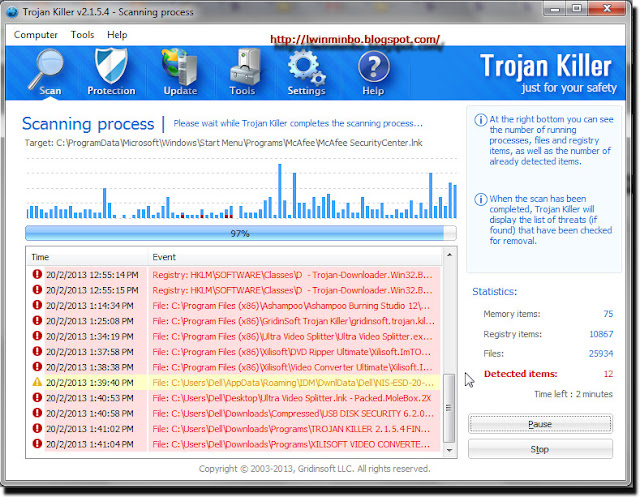Image resolution: width=640 pixels, height=497 pixels.
Task: Open the Help menu in menu bar
Action: [117, 35]
